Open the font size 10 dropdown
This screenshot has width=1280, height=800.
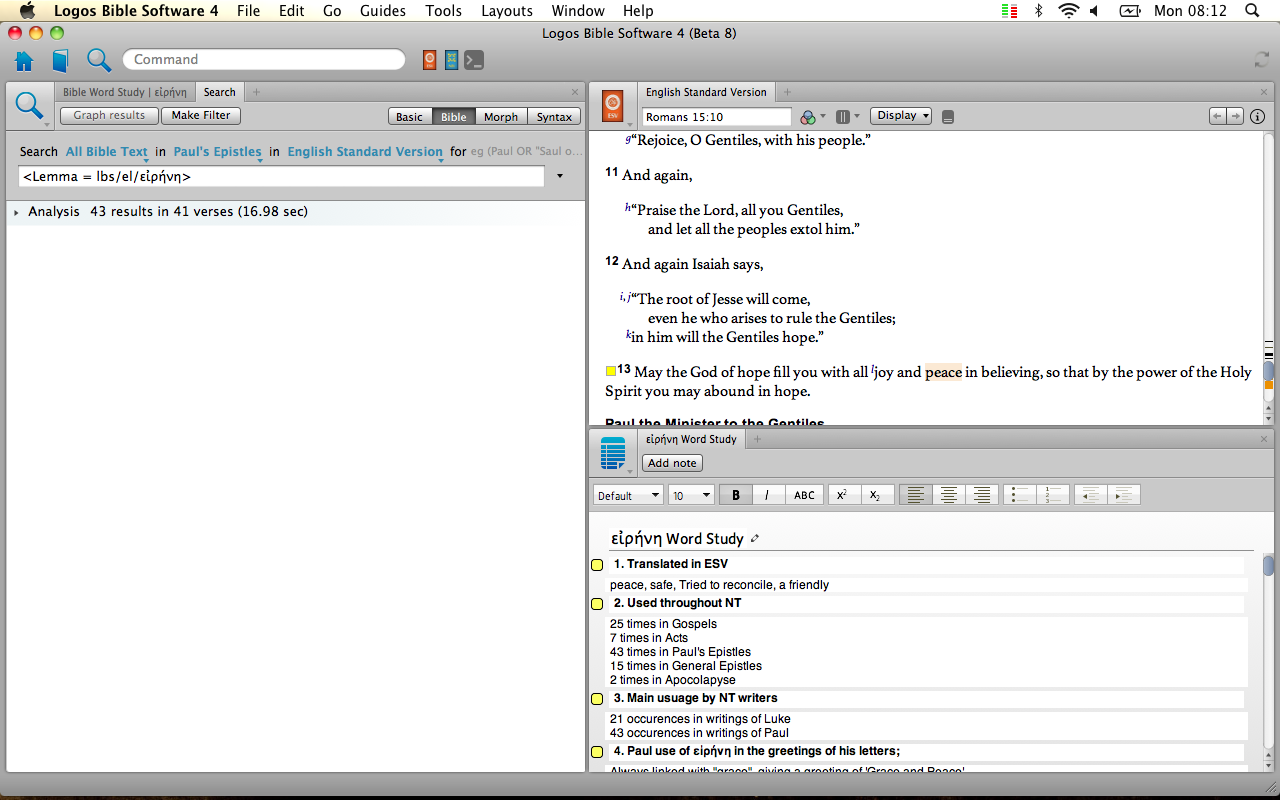click(x=691, y=495)
